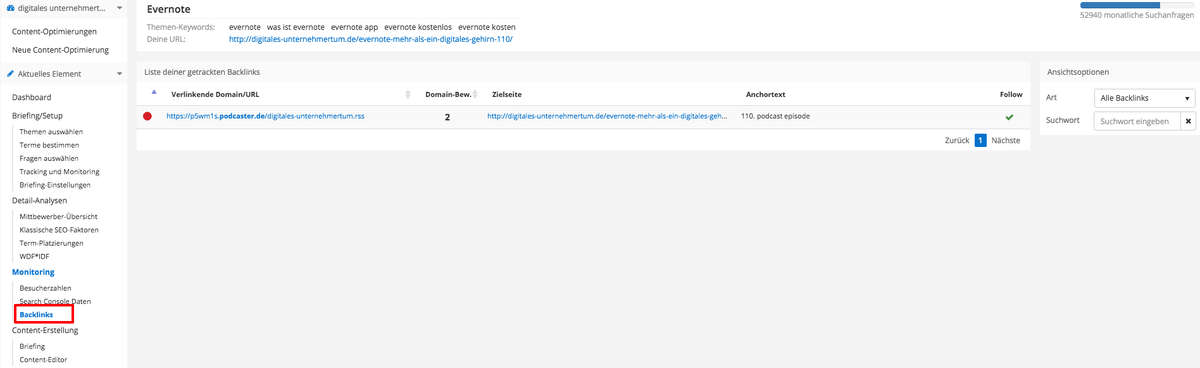Click the anchor text 110. podcast episode
This screenshot has height=368, width=1200.
pyautogui.click(x=776, y=116)
